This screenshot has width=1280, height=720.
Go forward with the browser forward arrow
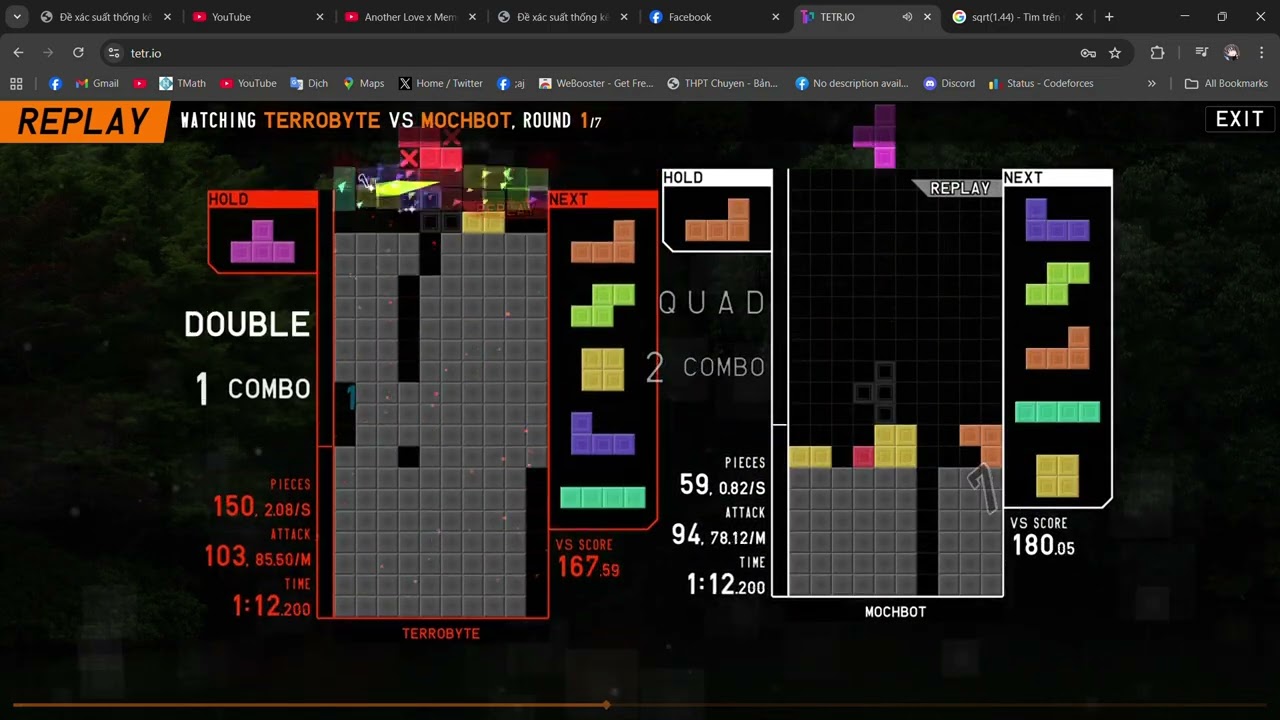click(48, 53)
